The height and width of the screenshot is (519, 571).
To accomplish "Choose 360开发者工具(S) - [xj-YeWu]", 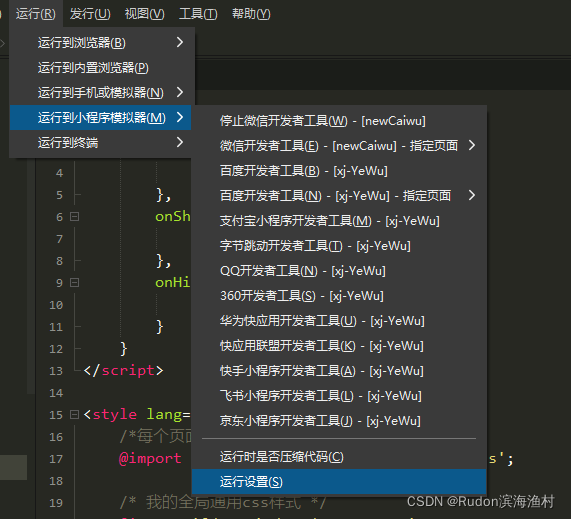I will pyautogui.click(x=339, y=296).
